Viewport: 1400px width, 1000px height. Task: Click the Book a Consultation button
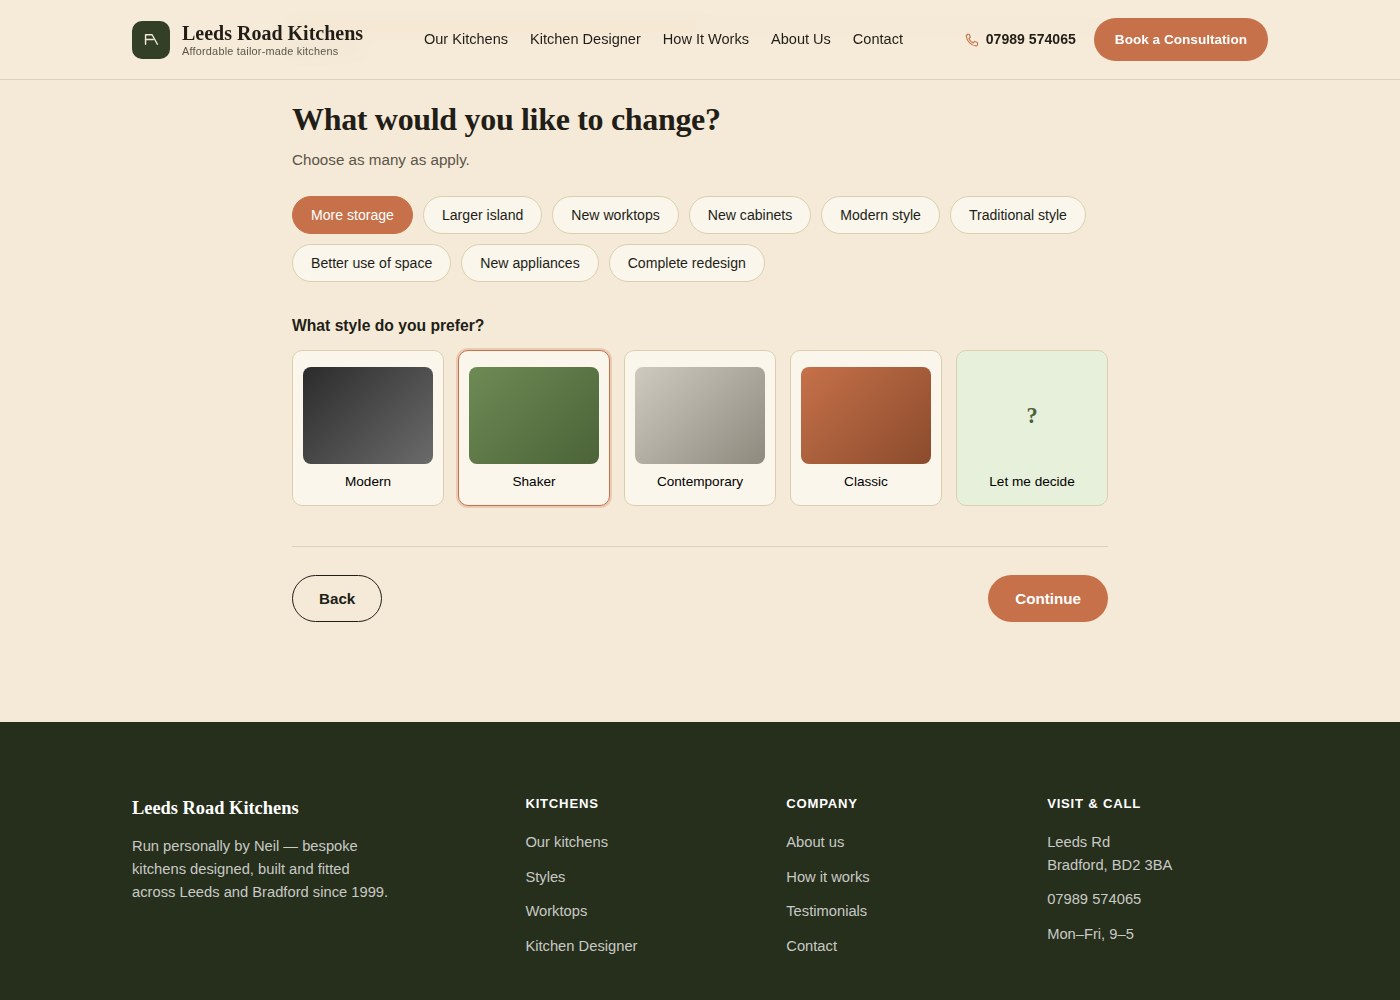(x=1181, y=40)
